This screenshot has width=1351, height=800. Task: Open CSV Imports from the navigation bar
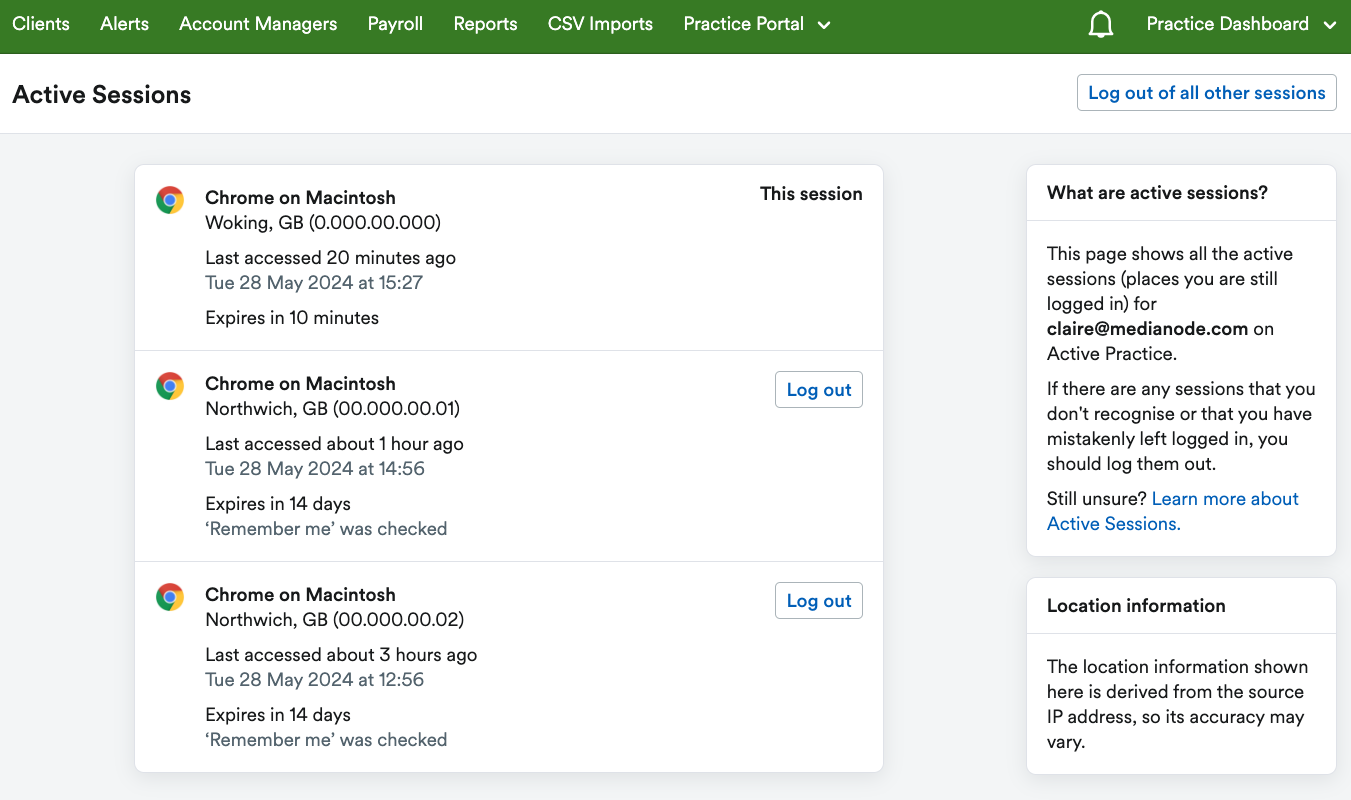coord(600,23)
